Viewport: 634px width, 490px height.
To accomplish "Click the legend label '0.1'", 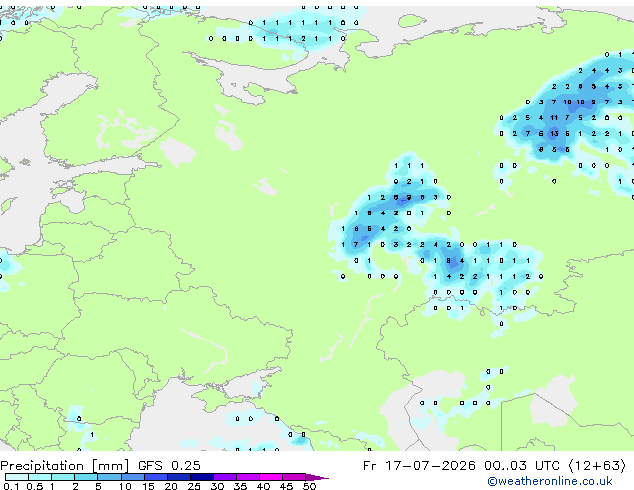I will [11, 486].
